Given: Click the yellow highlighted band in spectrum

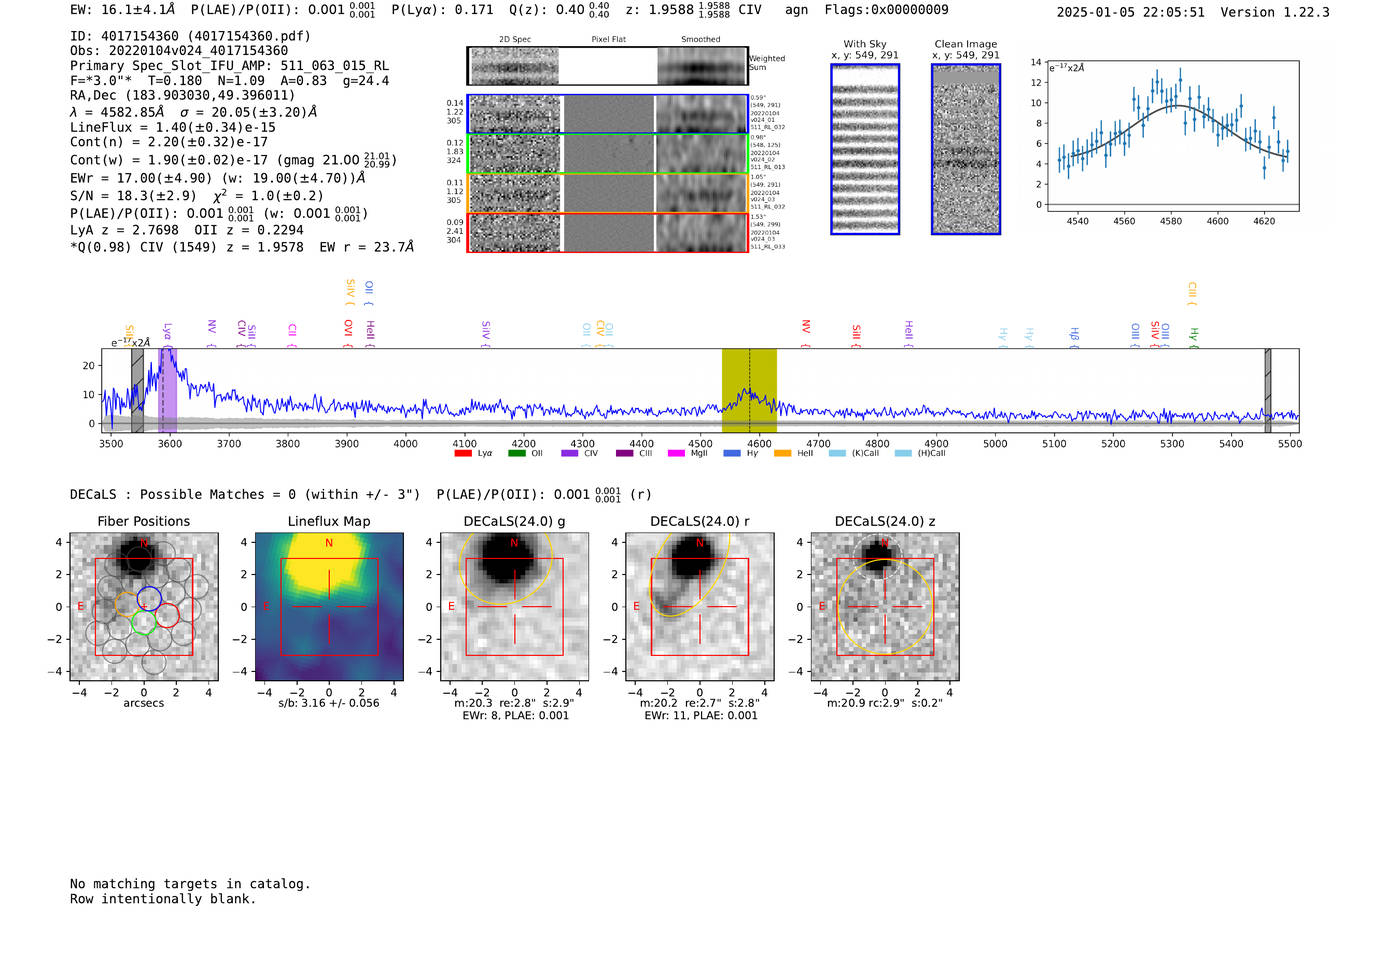Looking at the screenshot, I should [749, 391].
